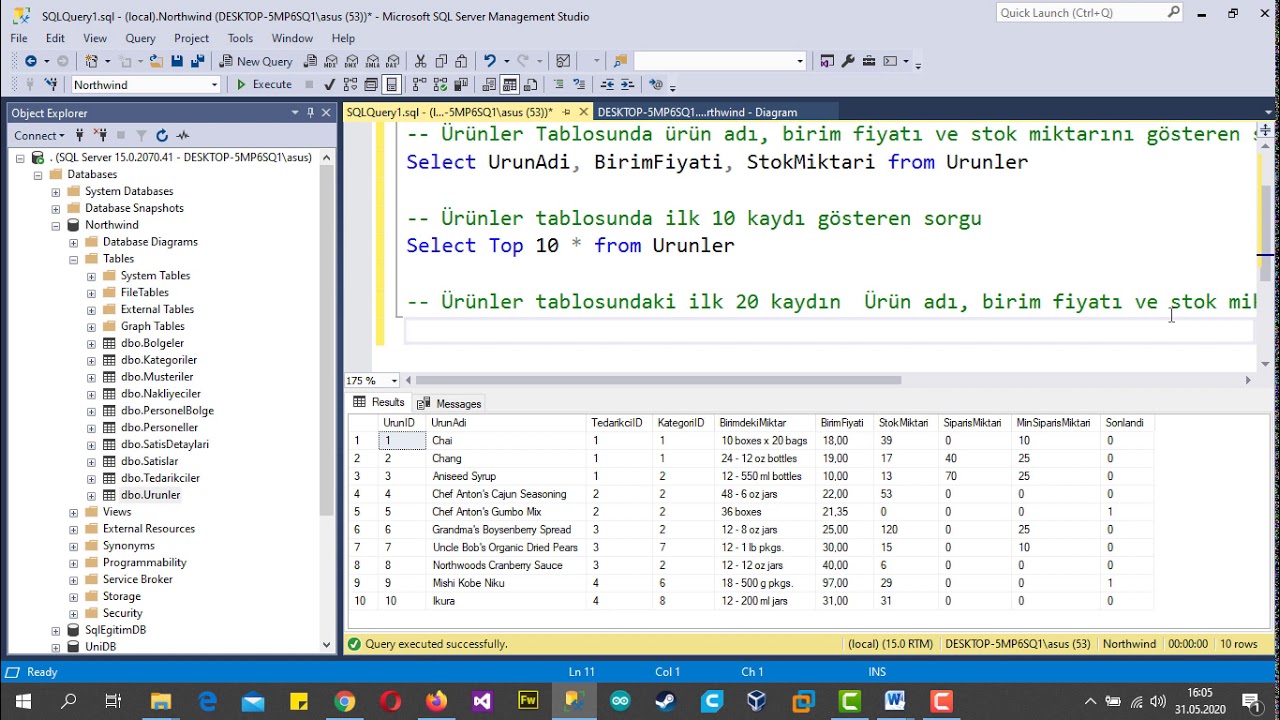This screenshot has width=1280, height=720.
Task: Click the Save All icon
Action: 197,61
